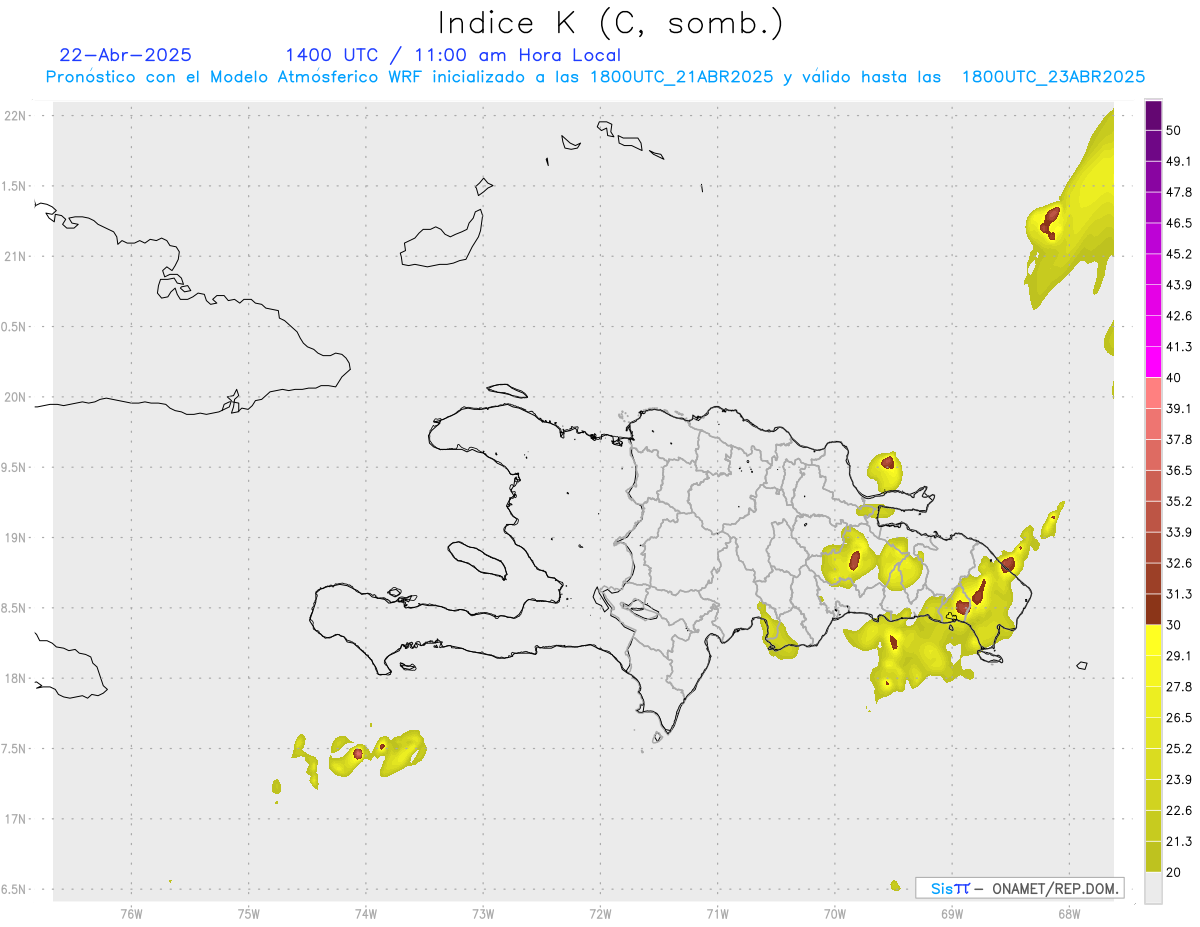Screen dimensions: 1200x927
Task: Click colorbar value "50"
Action: point(1175,130)
